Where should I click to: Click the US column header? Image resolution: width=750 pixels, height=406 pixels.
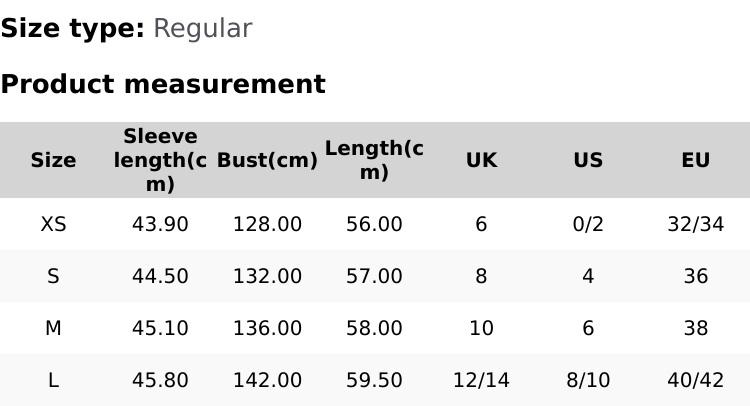588,160
